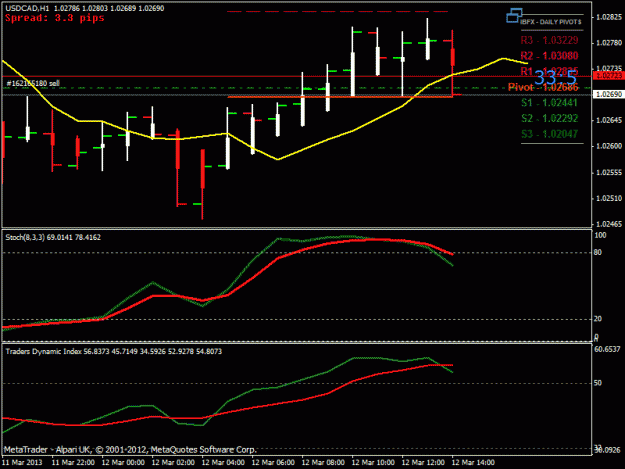Click the blue 33.5 countdown text
The width and height of the screenshot is (625, 469).
(555, 77)
